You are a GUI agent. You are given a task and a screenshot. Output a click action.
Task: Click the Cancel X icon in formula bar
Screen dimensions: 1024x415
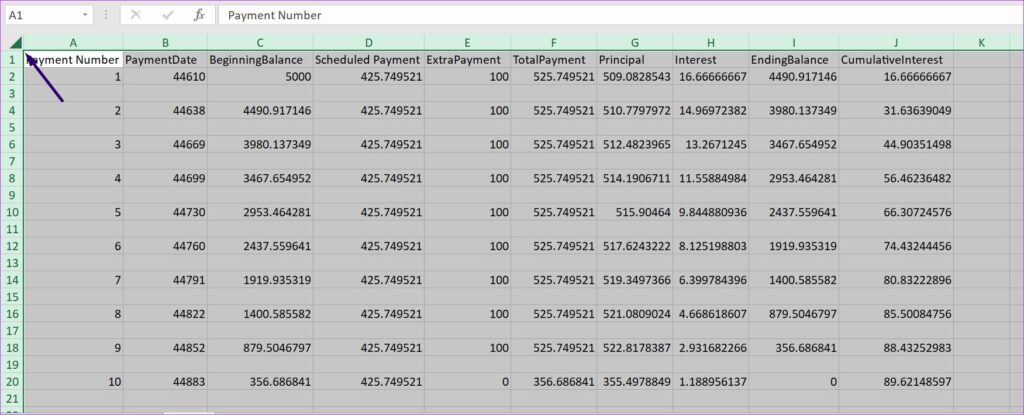135,15
